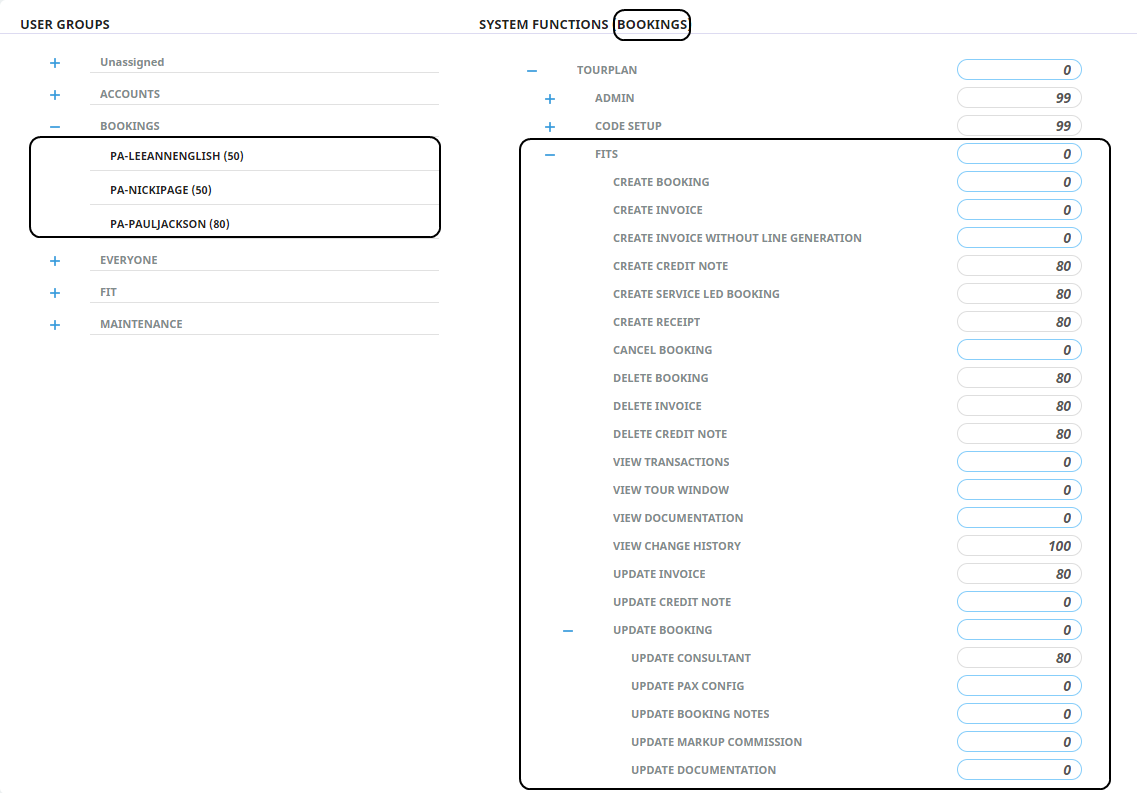Expand the FIT user group
The width and height of the screenshot is (1137, 793).
pyautogui.click(x=55, y=293)
